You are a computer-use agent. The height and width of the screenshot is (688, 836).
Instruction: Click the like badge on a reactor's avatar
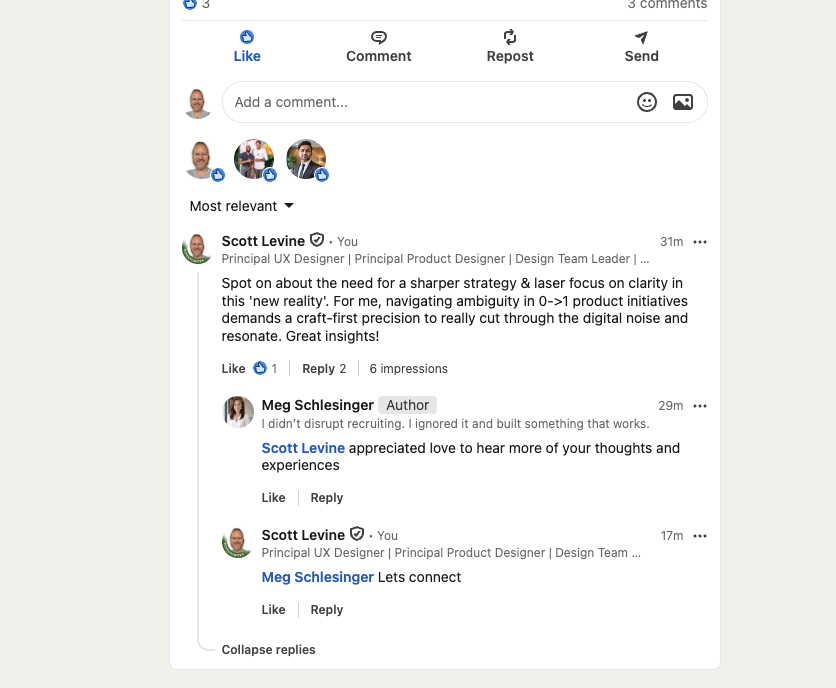click(220, 174)
